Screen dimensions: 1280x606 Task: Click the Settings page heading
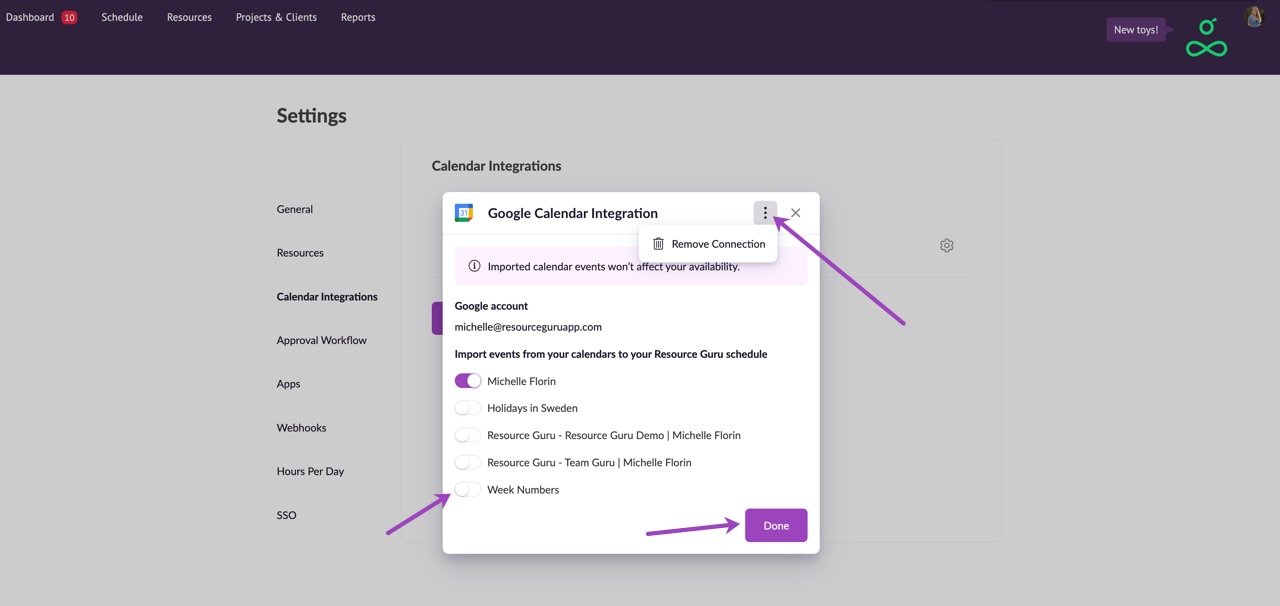click(x=312, y=116)
